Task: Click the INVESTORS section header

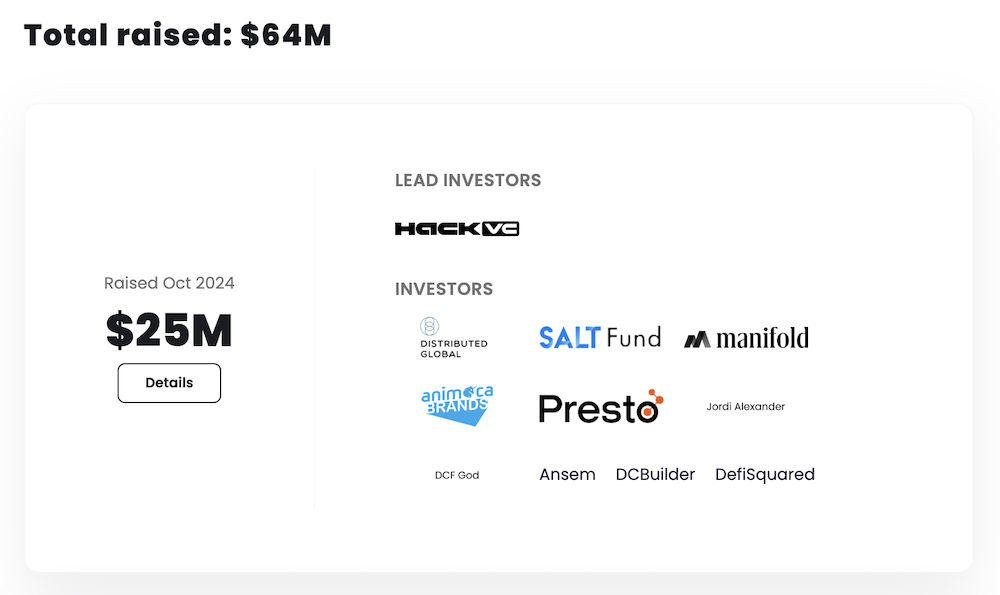Action: [x=444, y=288]
